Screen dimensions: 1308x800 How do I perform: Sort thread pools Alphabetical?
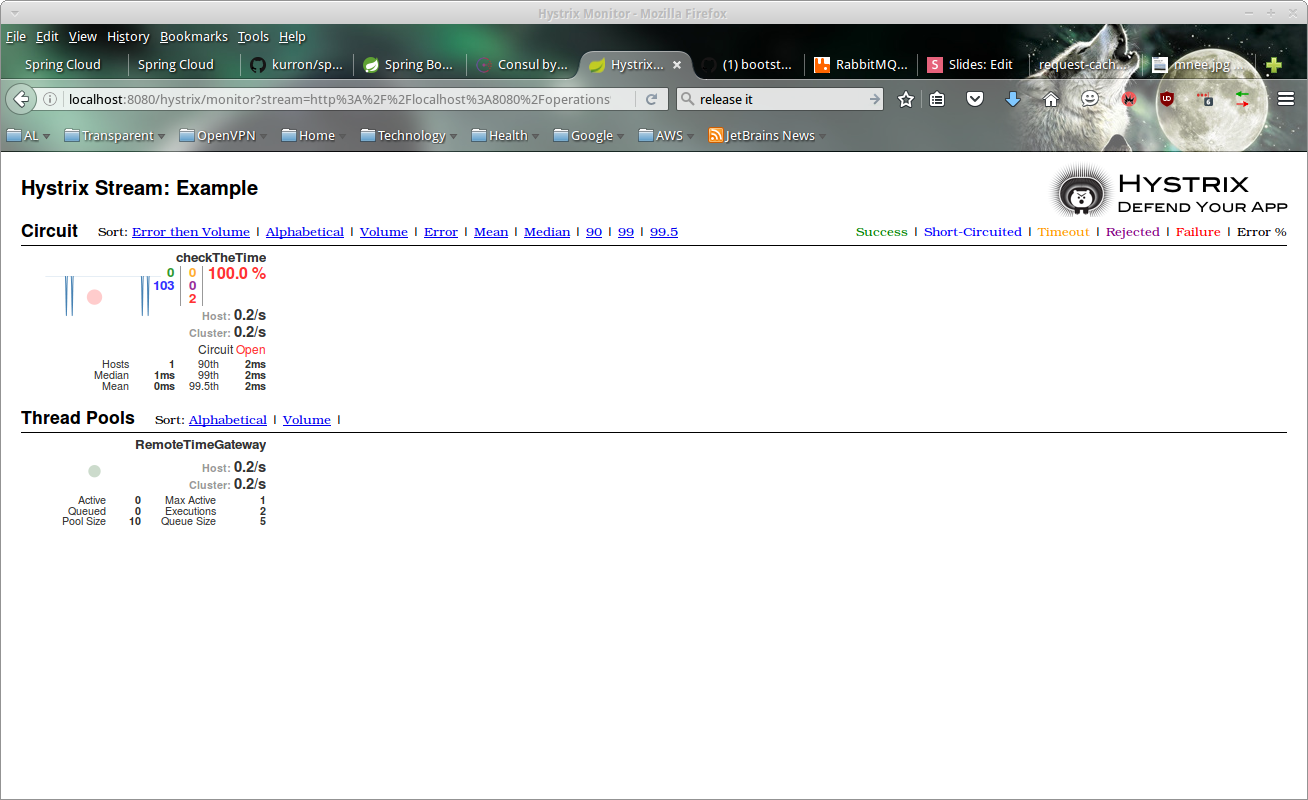pos(228,420)
